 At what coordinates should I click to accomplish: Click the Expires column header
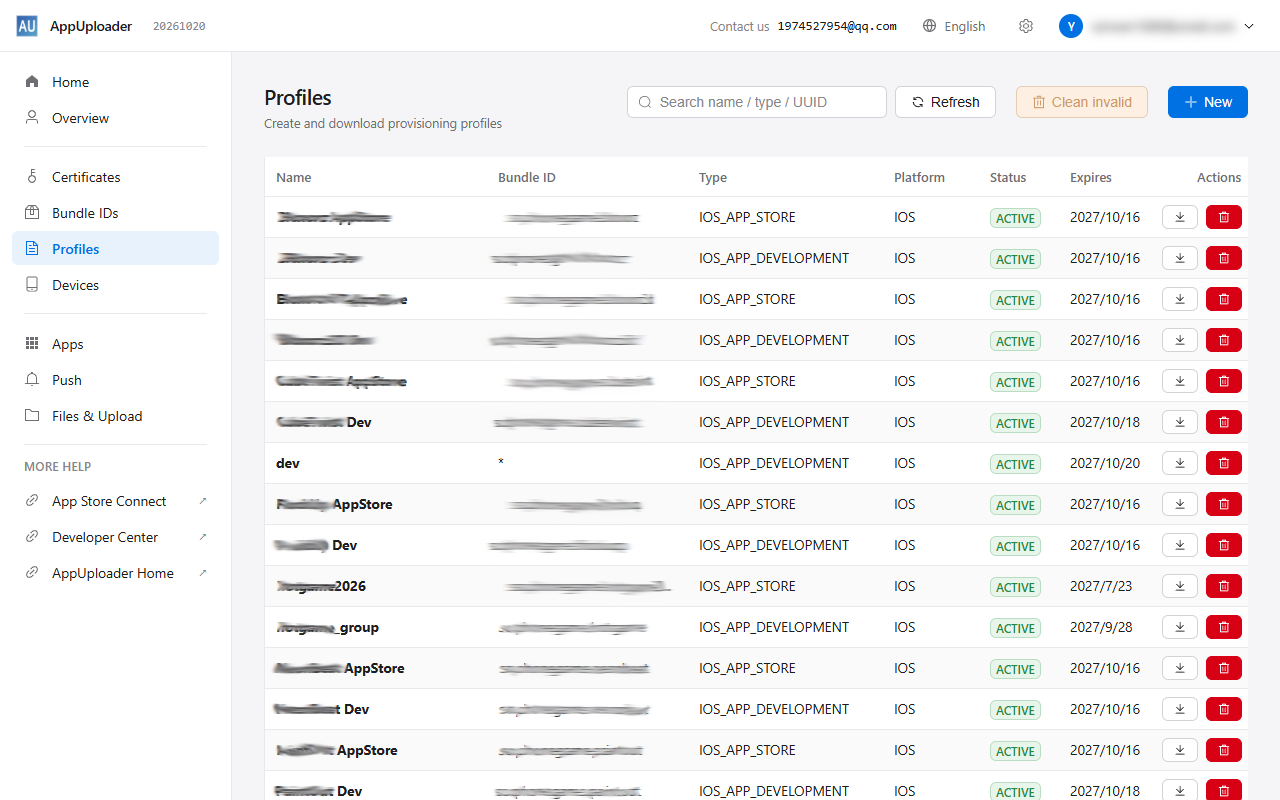1091,178
